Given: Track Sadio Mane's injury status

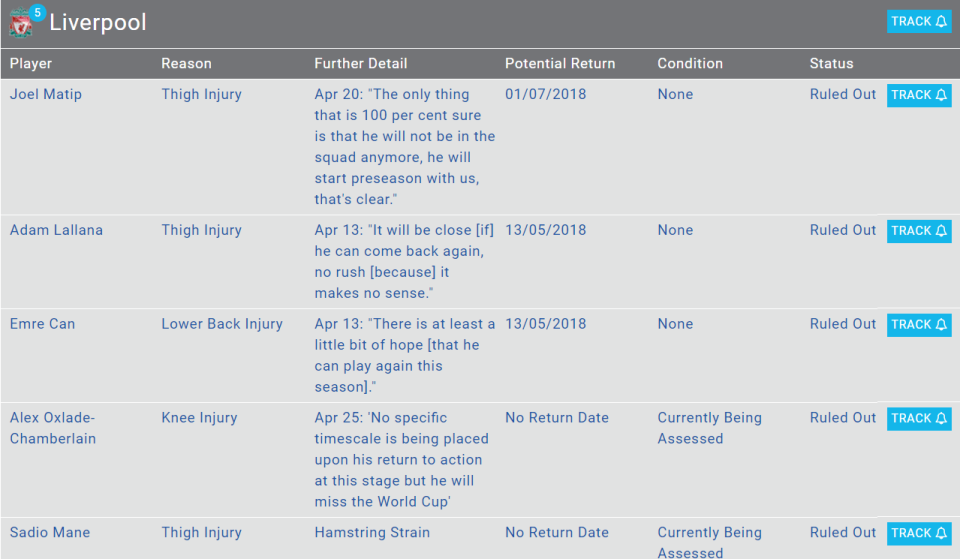Looking at the screenshot, I should pyautogui.click(x=919, y=533).
